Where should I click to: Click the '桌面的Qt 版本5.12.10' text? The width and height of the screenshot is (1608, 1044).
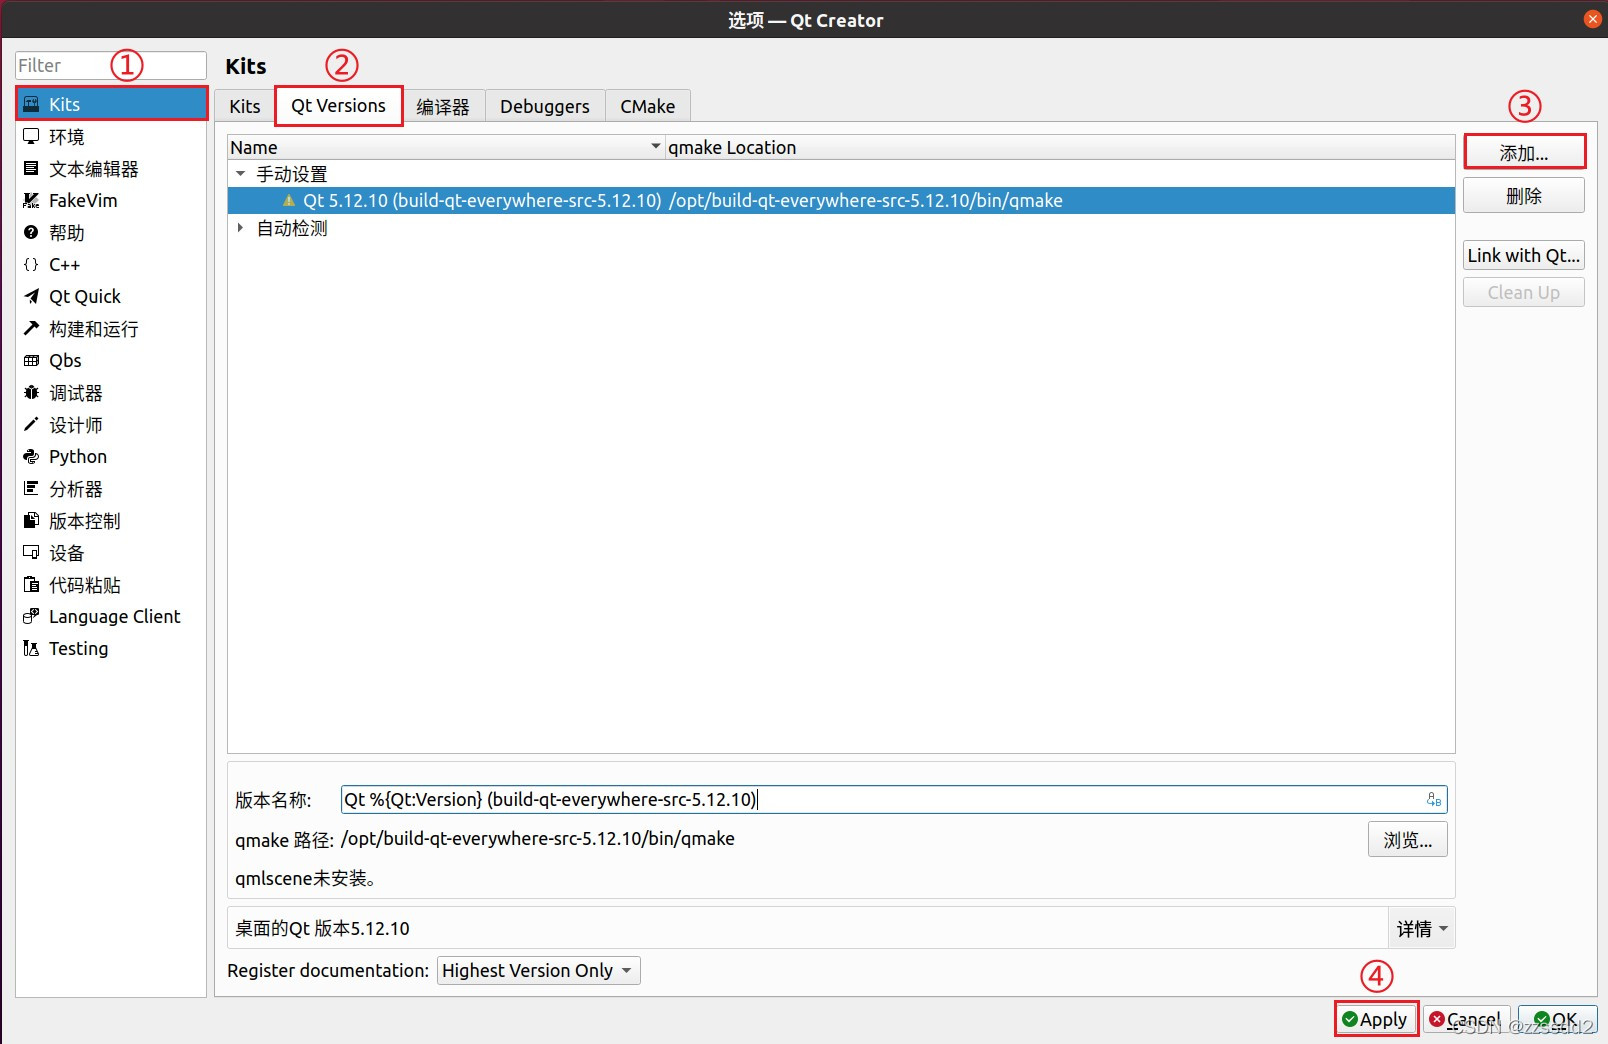322,928
